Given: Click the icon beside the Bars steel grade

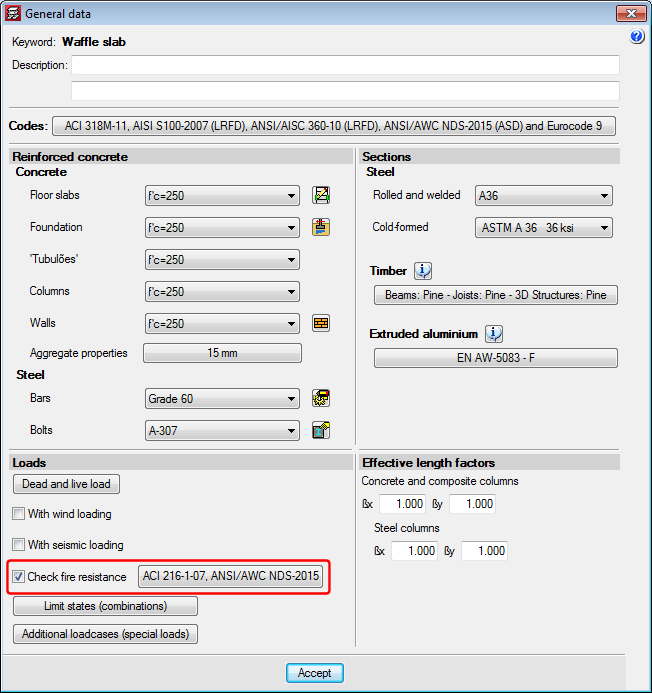Looking at the screenshot, I should 321,398.
